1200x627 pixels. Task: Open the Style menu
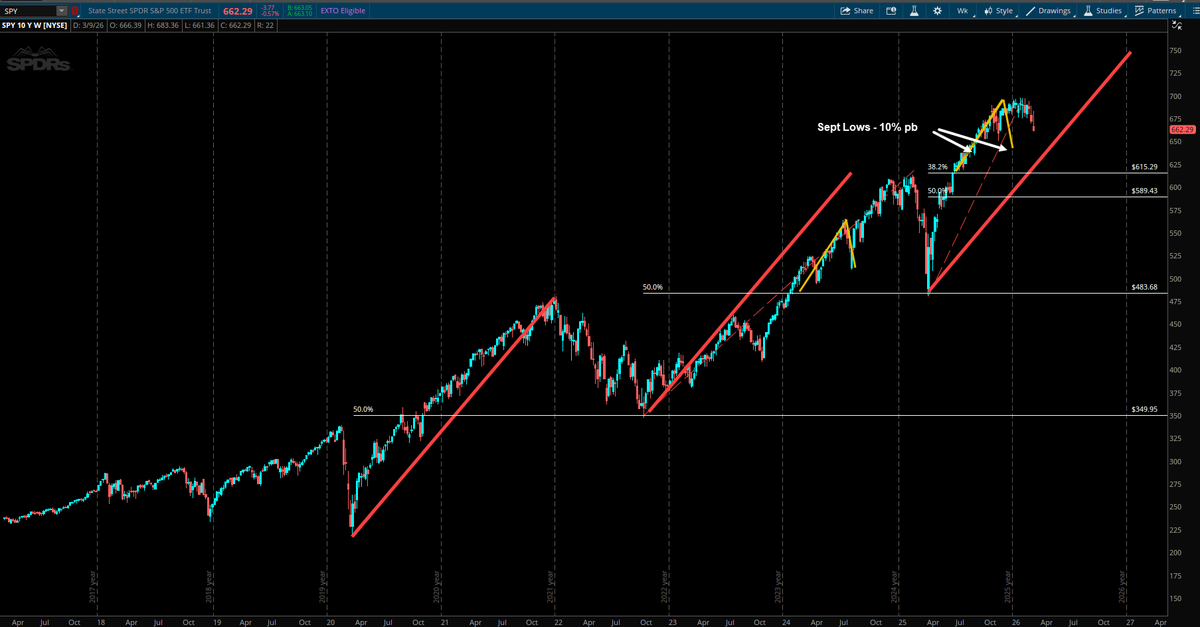pos(997,11)
